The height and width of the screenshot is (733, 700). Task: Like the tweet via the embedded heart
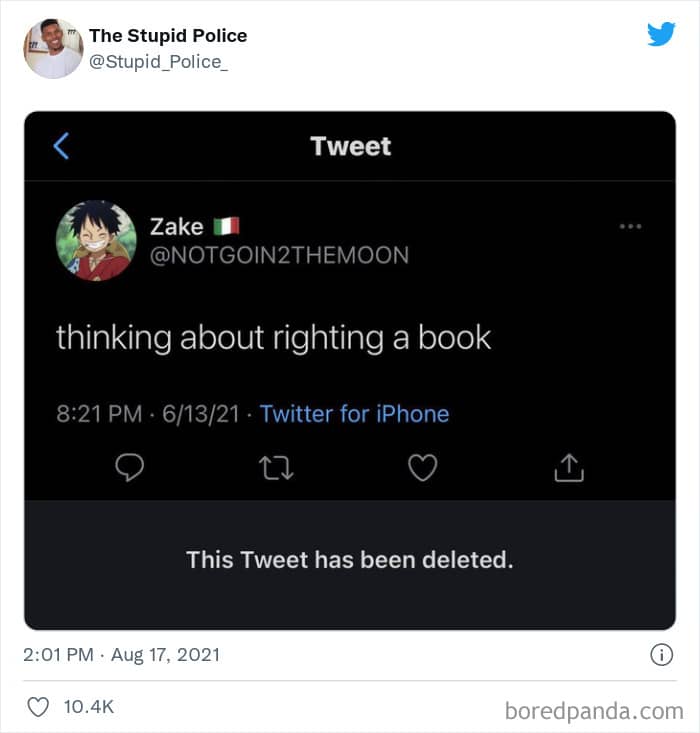pyautogui.click(x=423, y=467)
